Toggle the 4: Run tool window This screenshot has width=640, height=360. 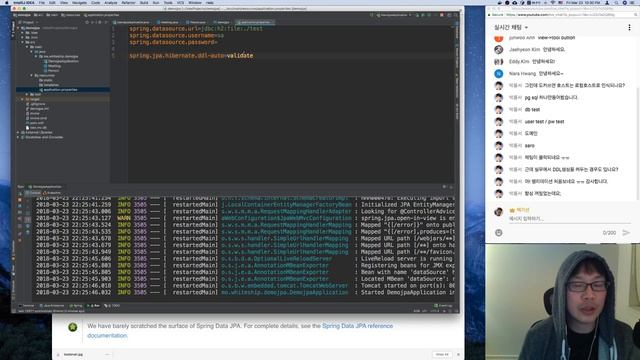pos(93,305)
